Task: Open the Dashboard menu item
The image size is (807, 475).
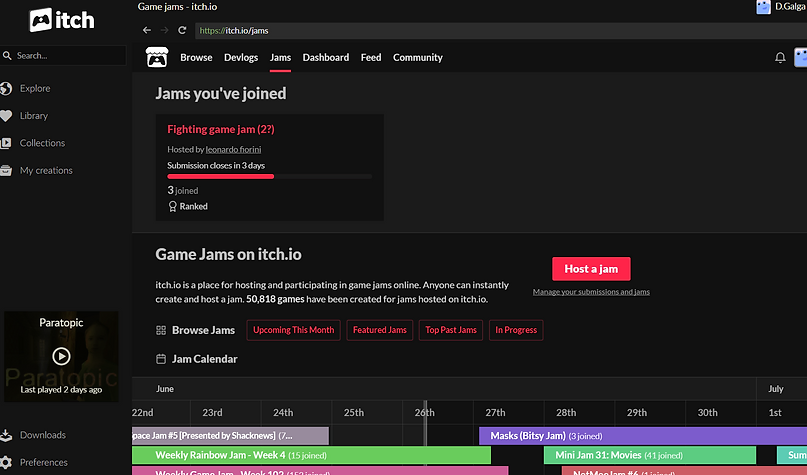Action: coord(326,58)
